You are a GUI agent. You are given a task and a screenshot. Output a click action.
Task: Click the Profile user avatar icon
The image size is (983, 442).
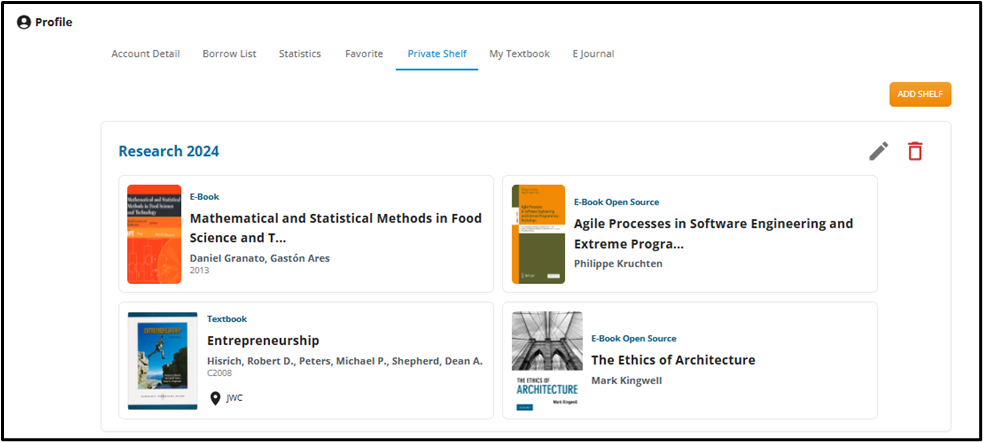(x=24, y=23)
